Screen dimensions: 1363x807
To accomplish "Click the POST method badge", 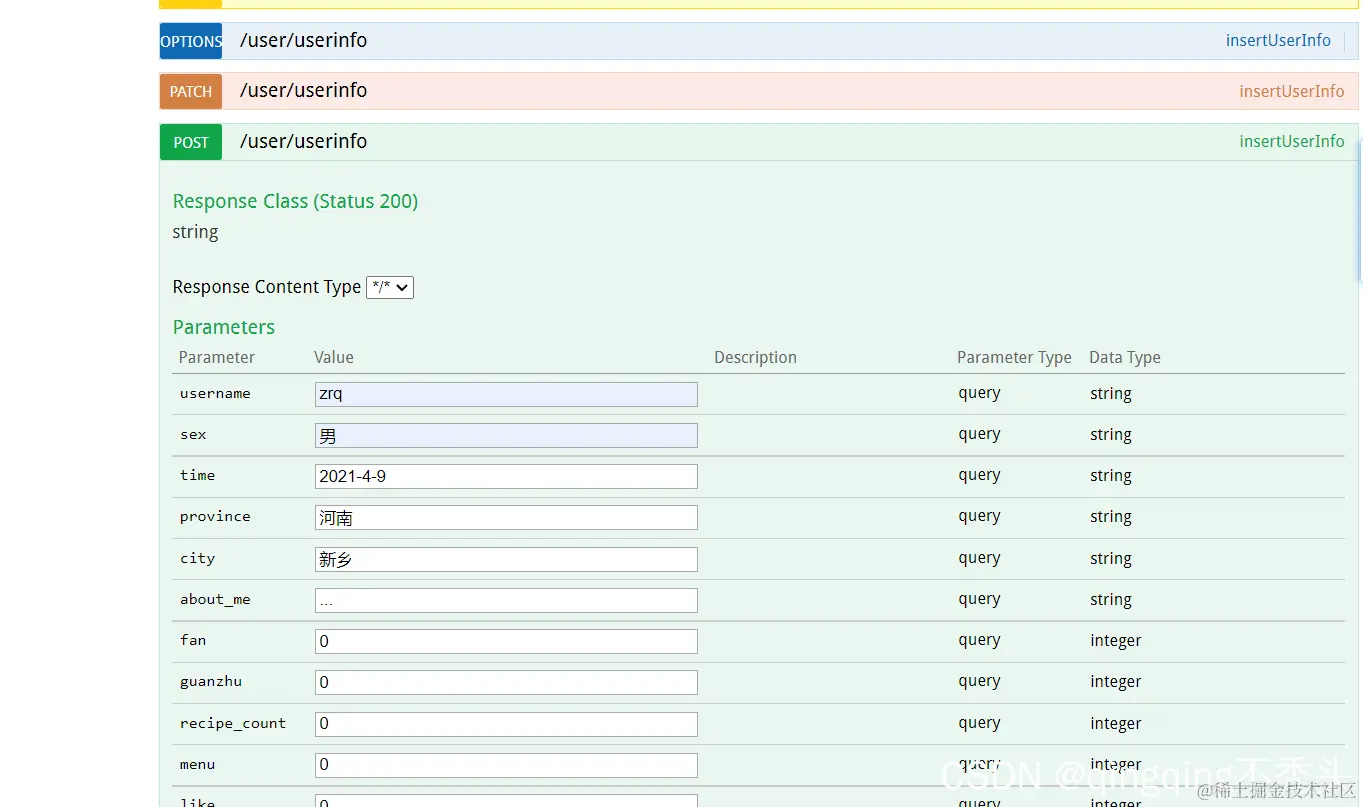I will coord(191,142).
